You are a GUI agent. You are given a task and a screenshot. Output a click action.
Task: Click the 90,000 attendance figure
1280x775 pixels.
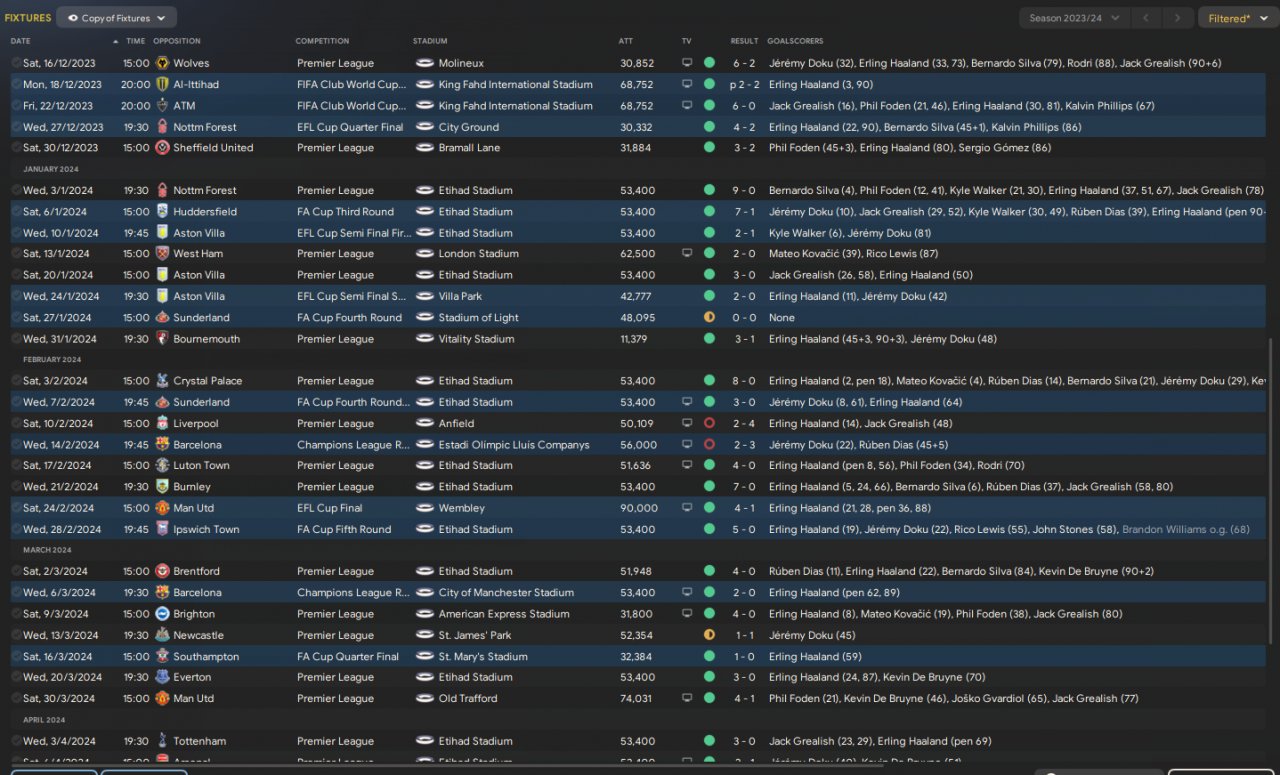point(639,508)
